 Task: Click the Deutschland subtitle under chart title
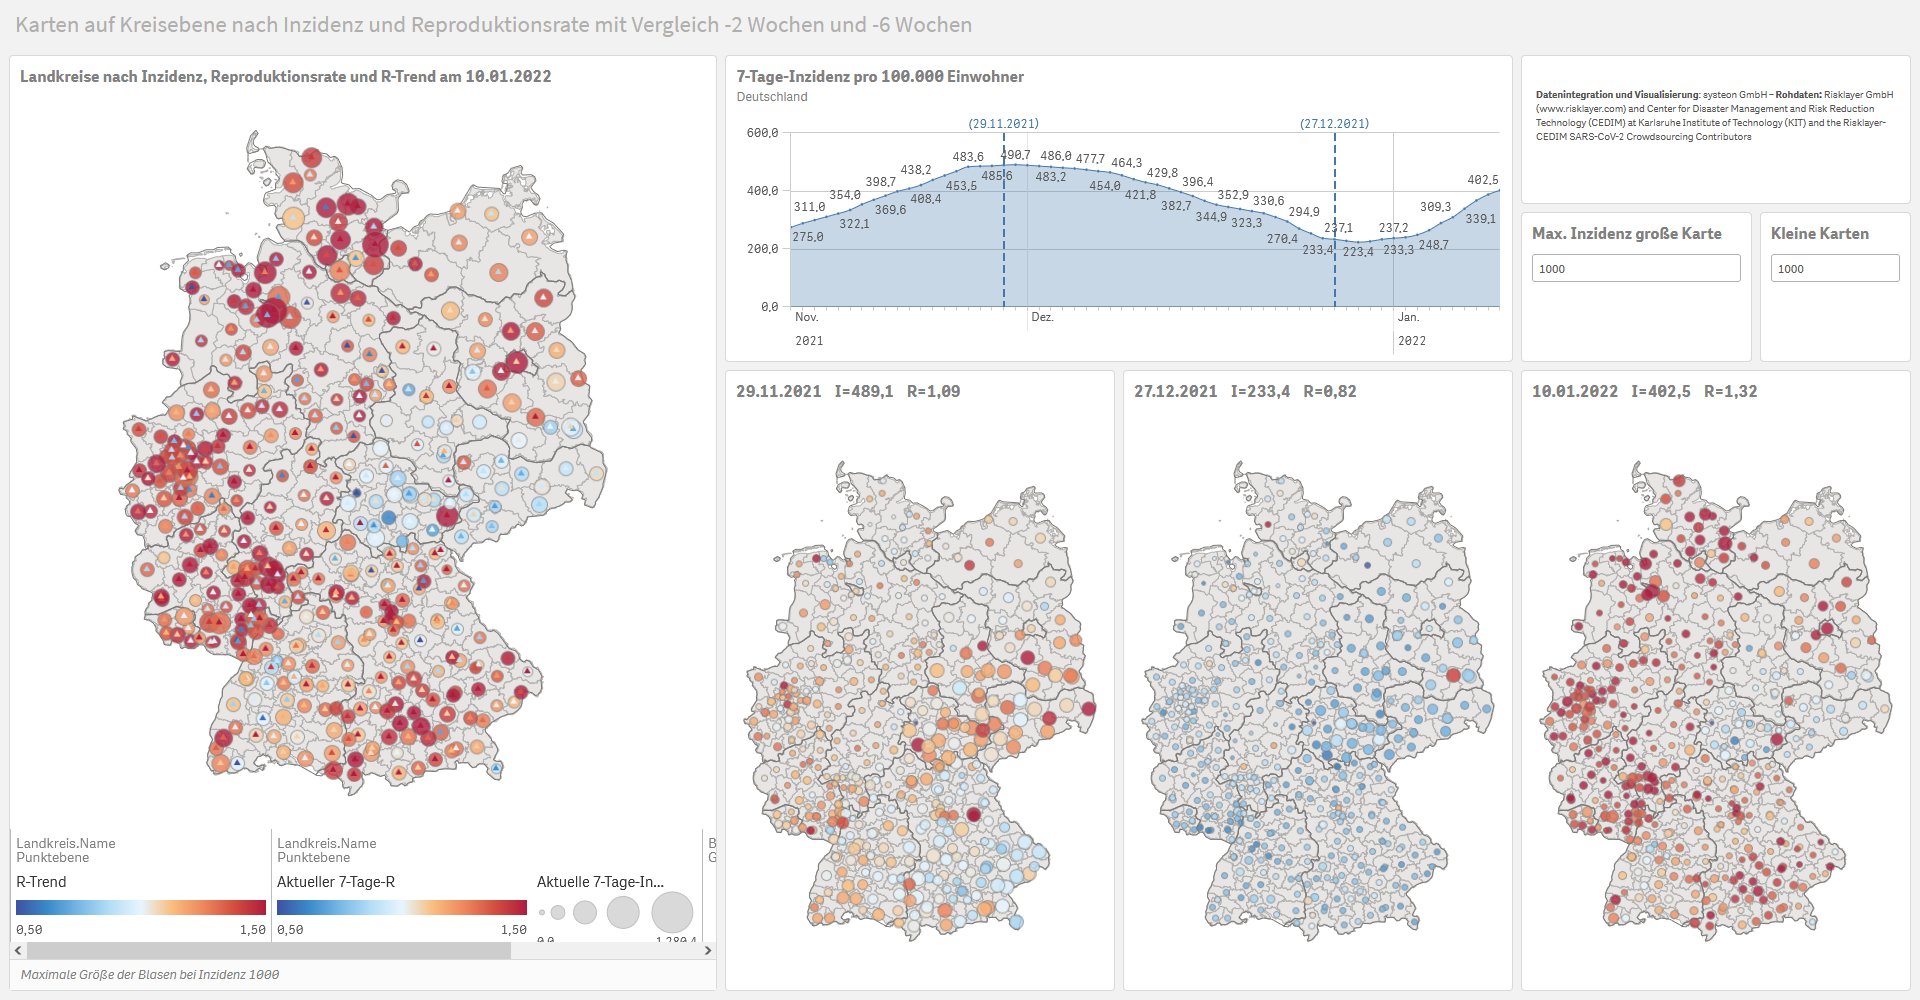(x=772, y=97)
